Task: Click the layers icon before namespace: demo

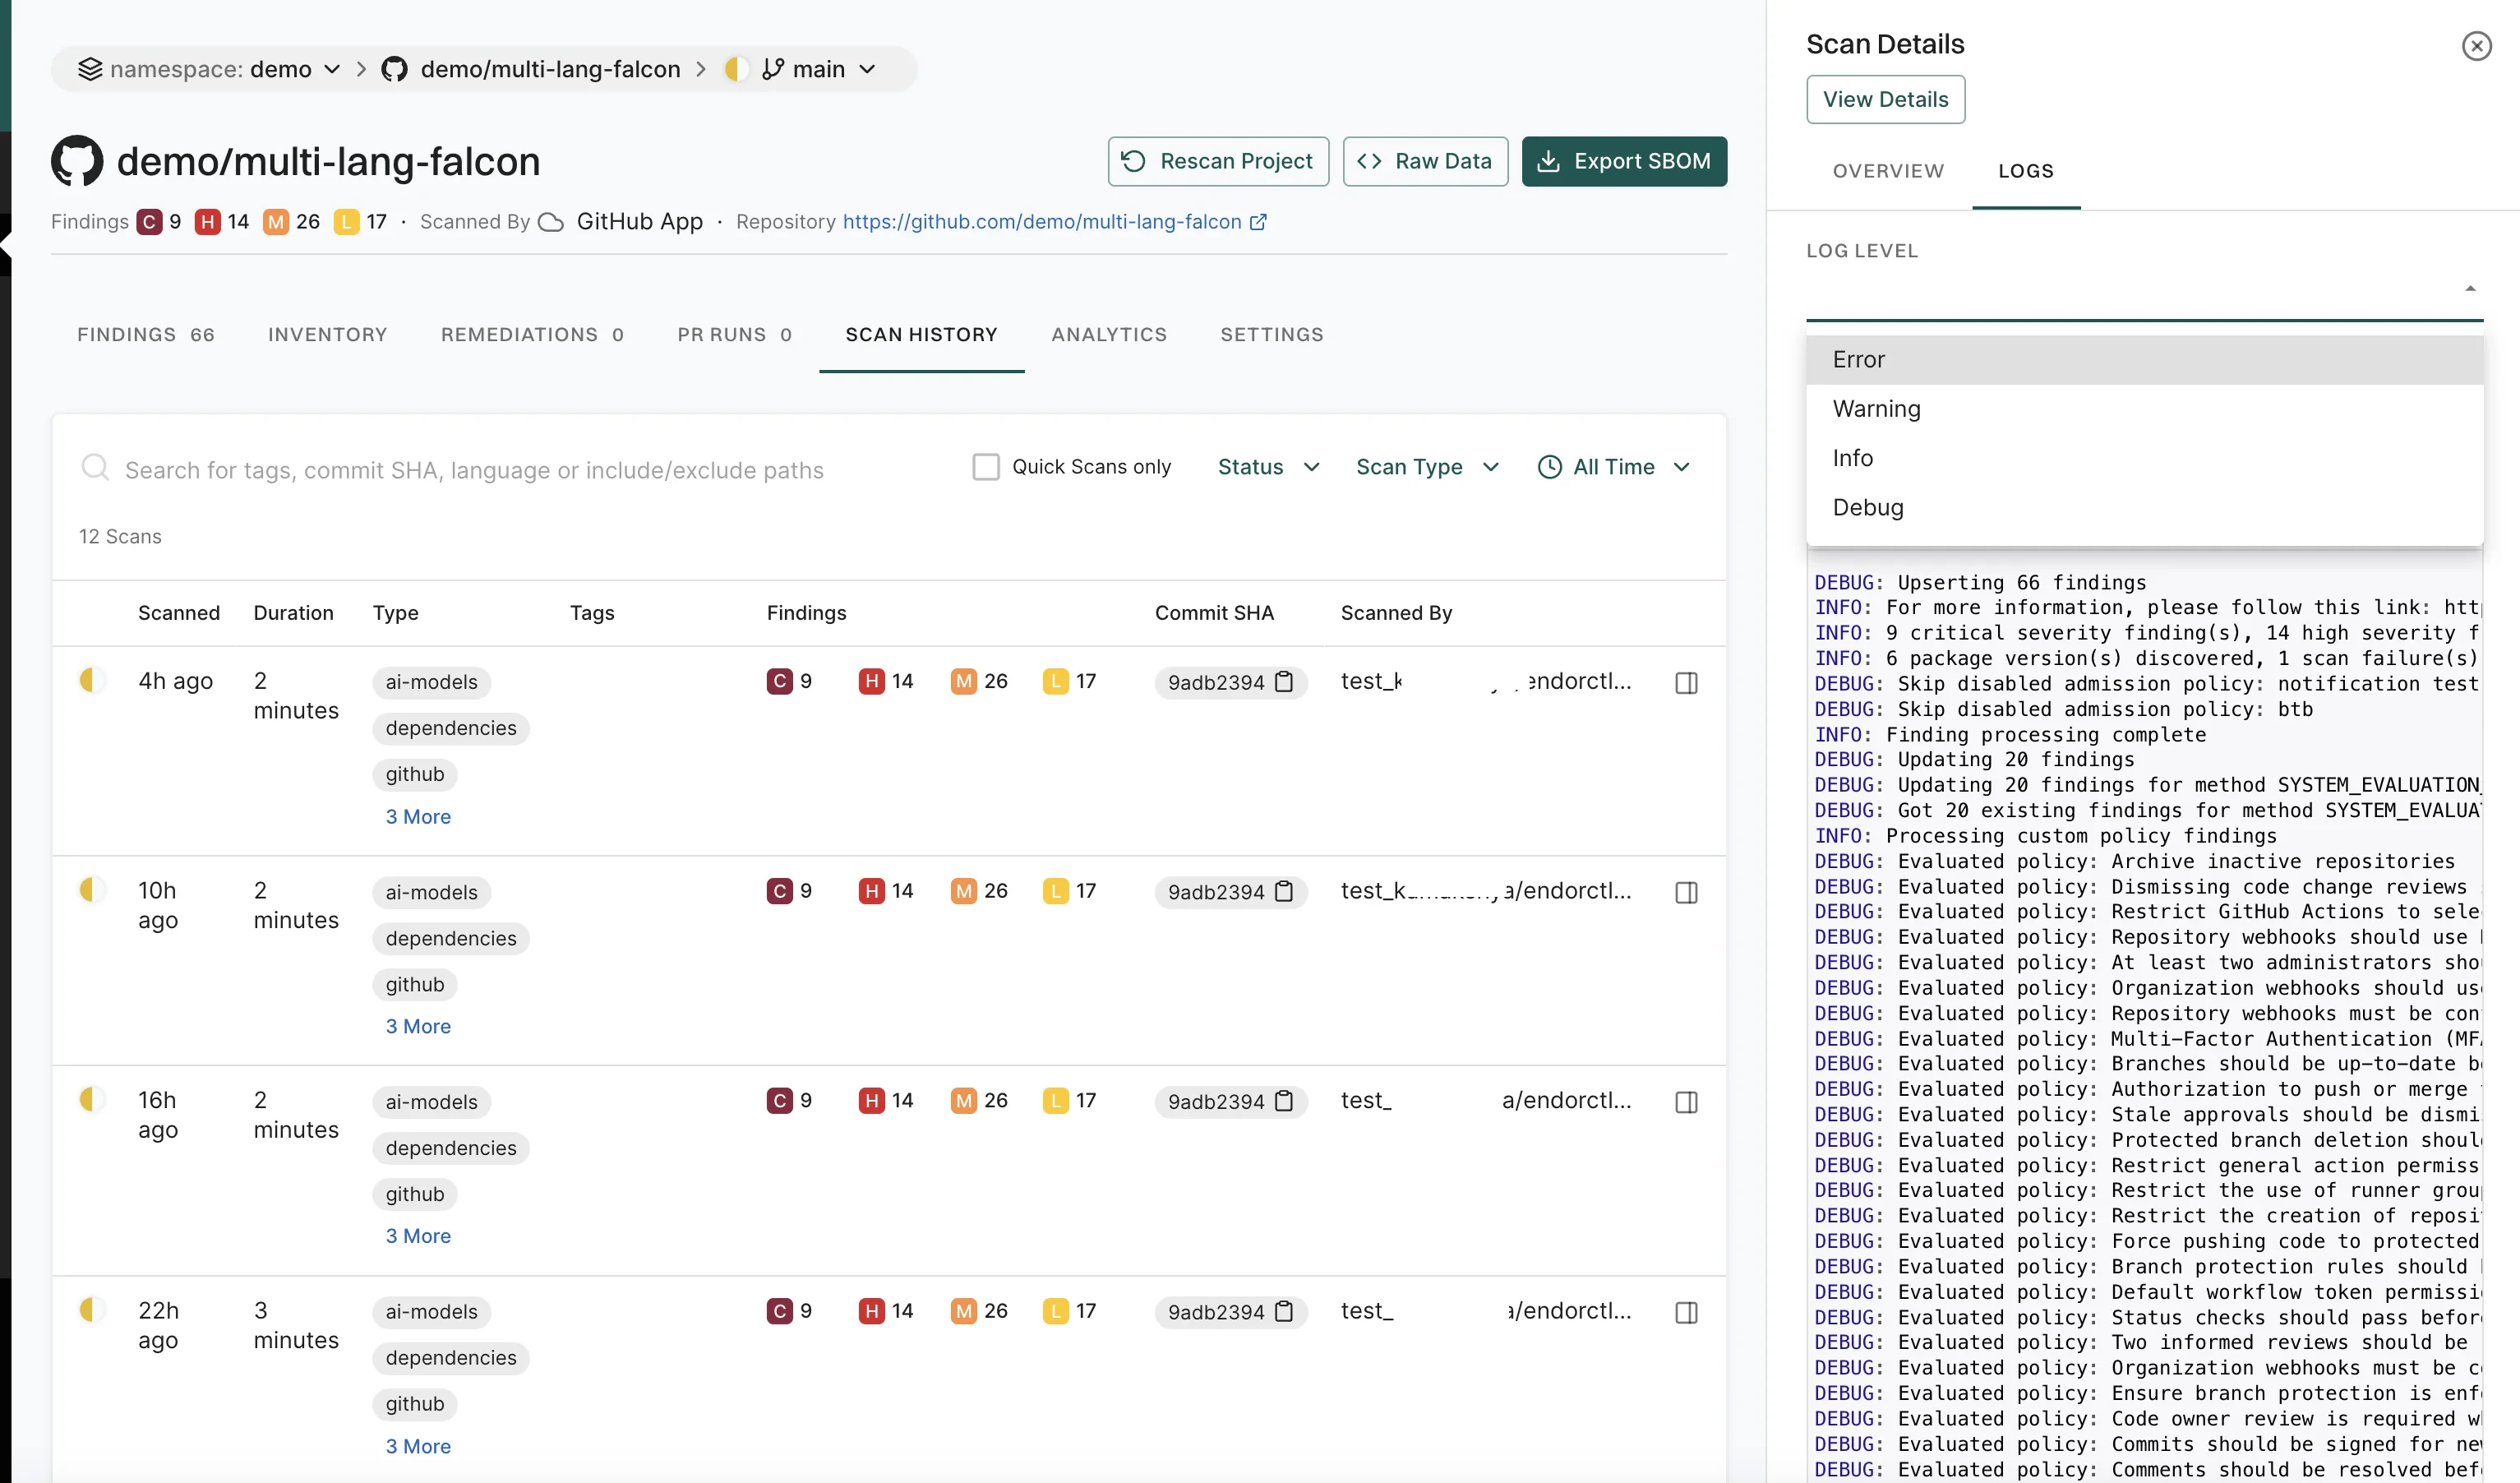Action: [x=92, y=68]
